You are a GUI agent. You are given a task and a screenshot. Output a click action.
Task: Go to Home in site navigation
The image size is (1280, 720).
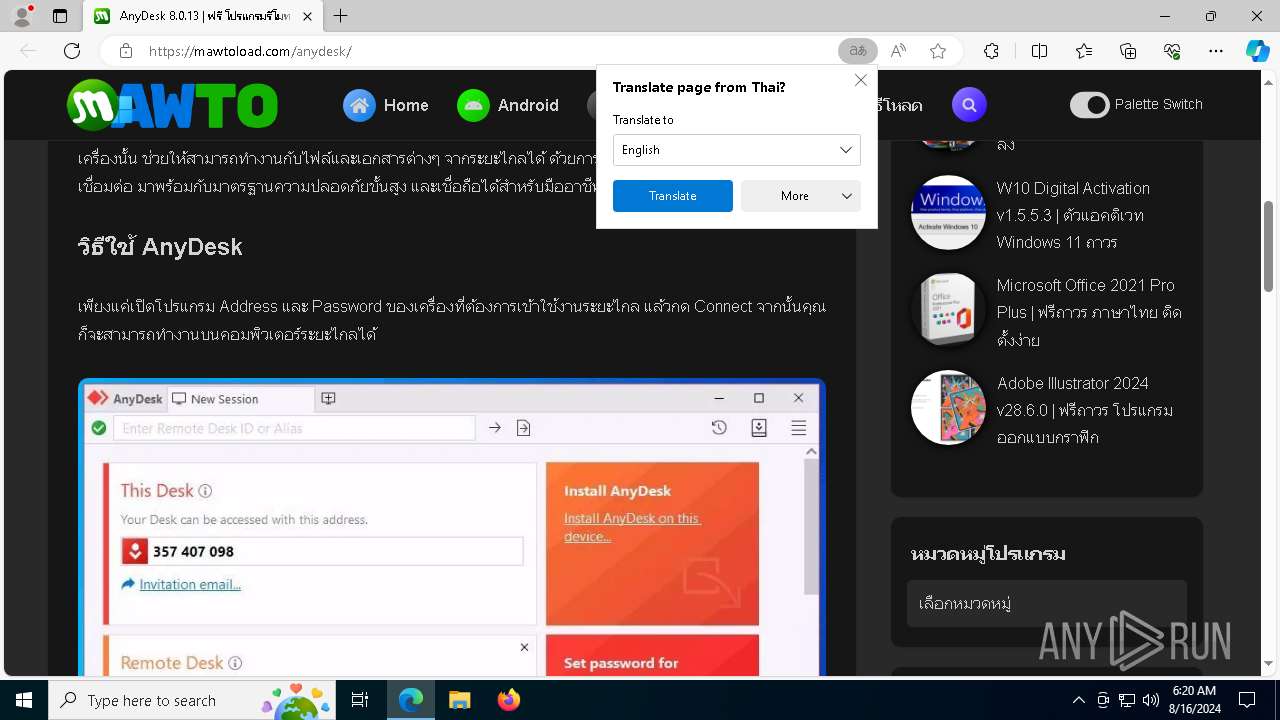tap(386, 105)
